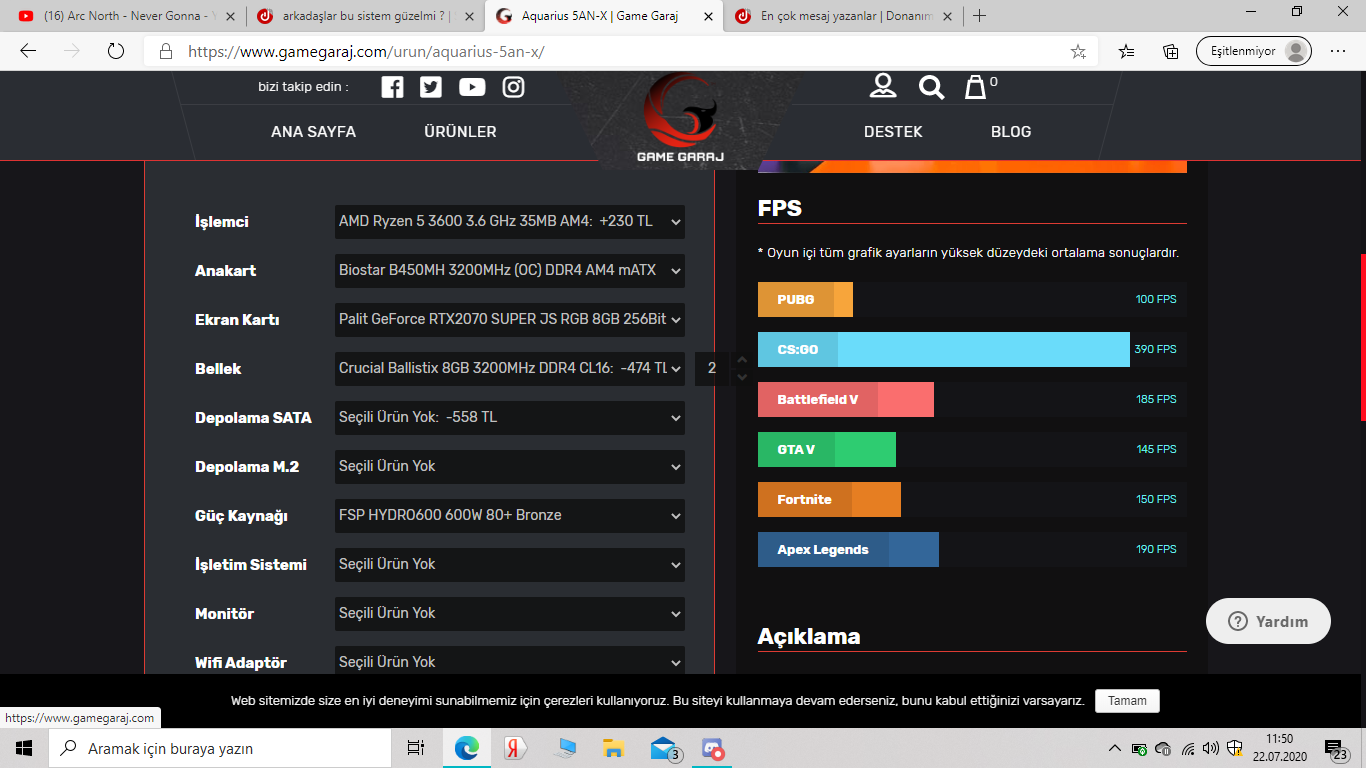This screenshot has width=1366, height=768.
Task: Click the GTA V FPS bar
Action: click(827, 450)
